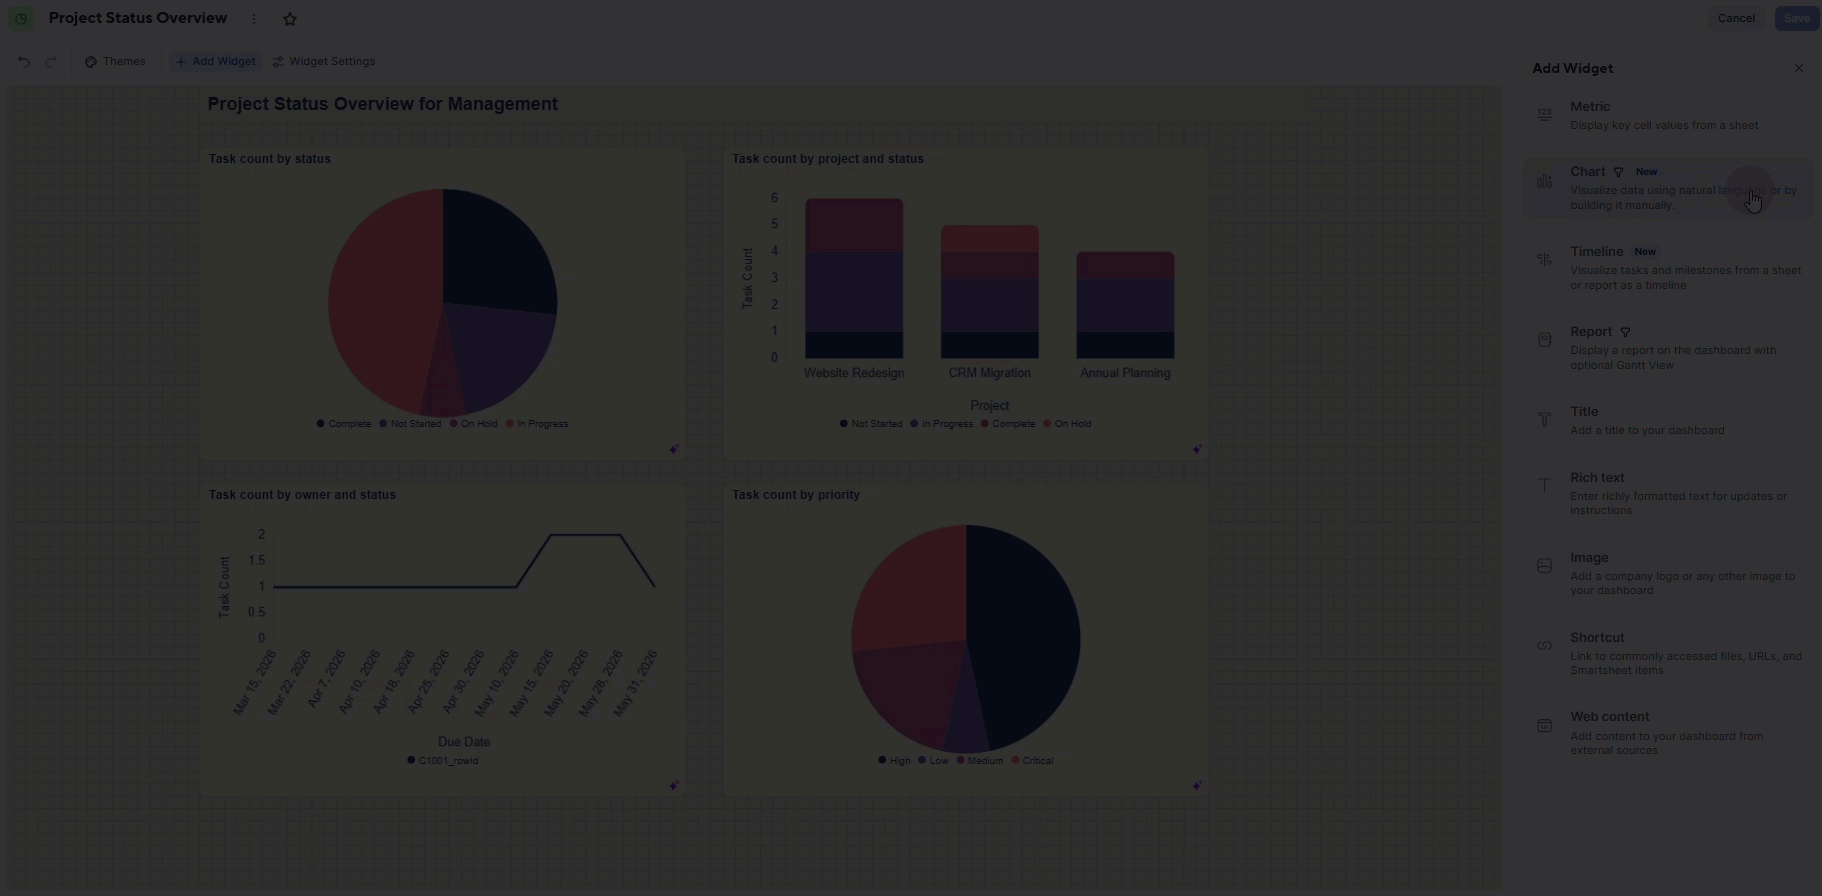Viewport: 1822px width, 896px height.
Task: Click the Image widget icon
Action: pyautogui.click(x=1545, y=566)
